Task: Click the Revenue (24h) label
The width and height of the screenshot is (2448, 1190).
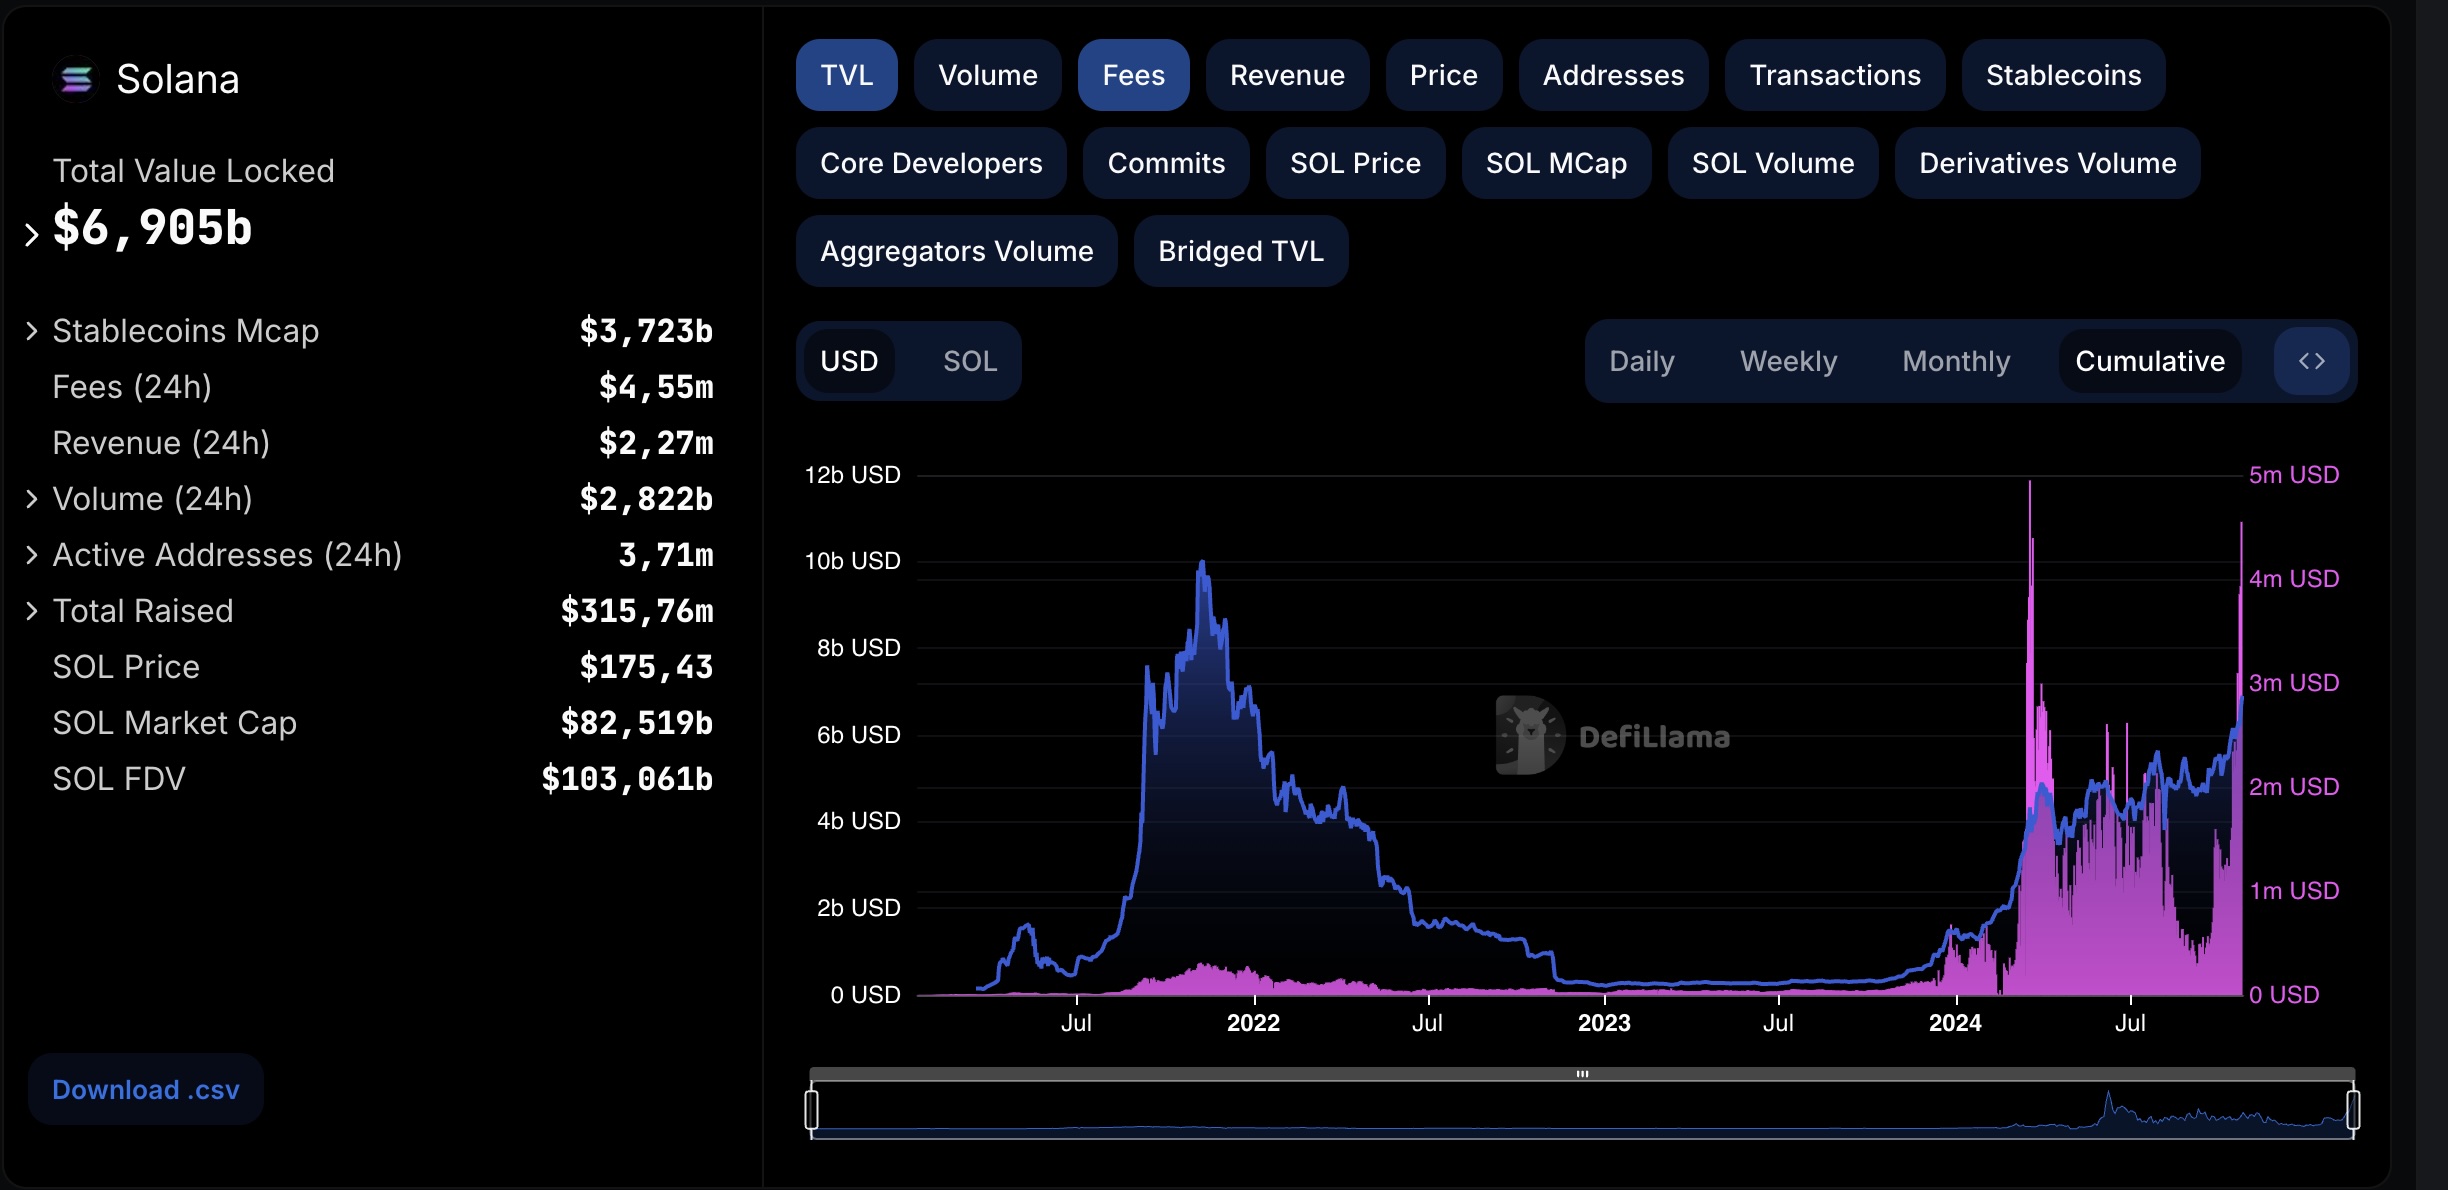Action: [x=161, y=443]
